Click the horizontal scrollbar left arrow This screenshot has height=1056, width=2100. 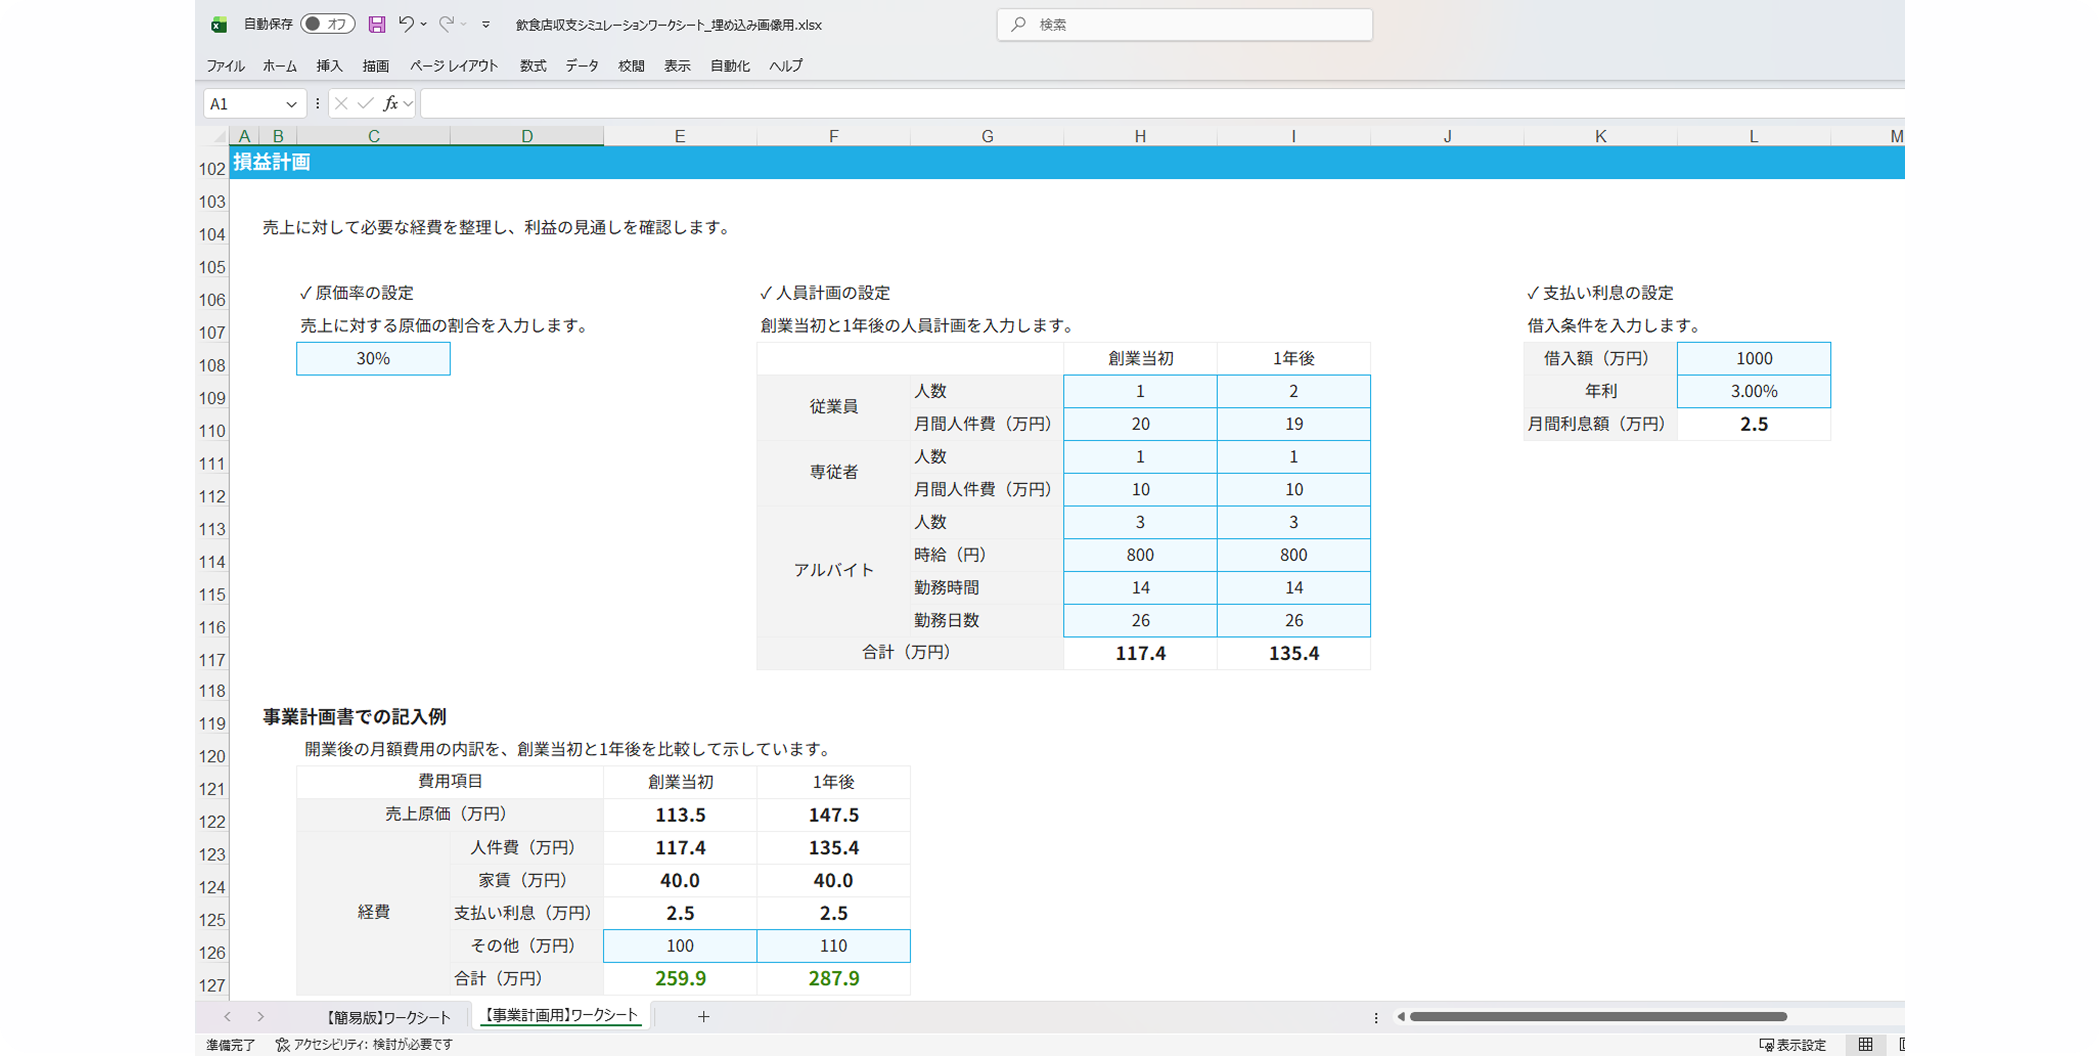pos(1401,1017)
